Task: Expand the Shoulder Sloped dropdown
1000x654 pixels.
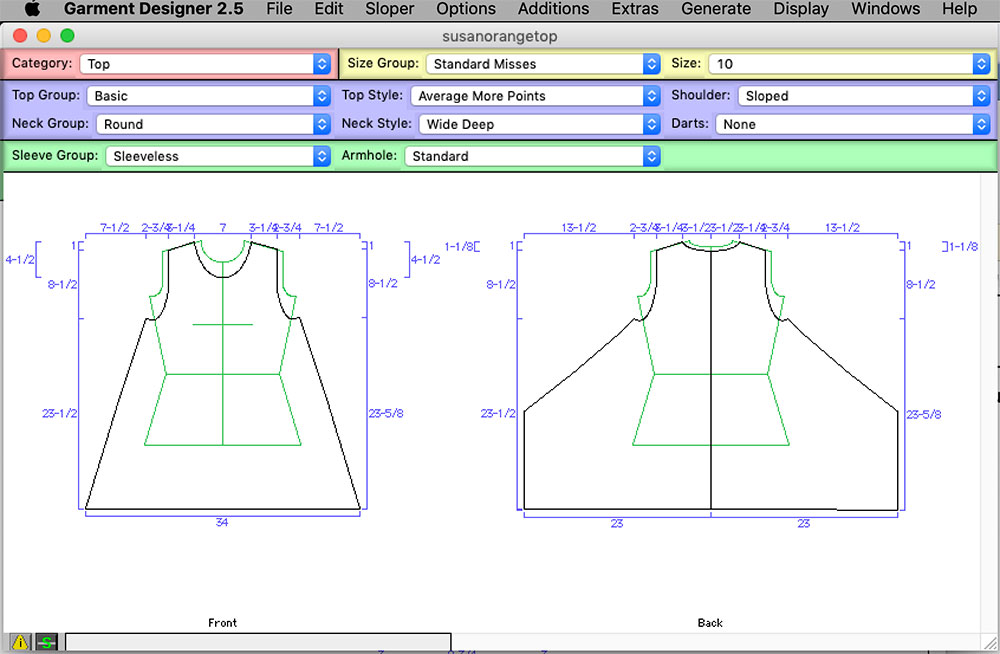Action: 864,96
